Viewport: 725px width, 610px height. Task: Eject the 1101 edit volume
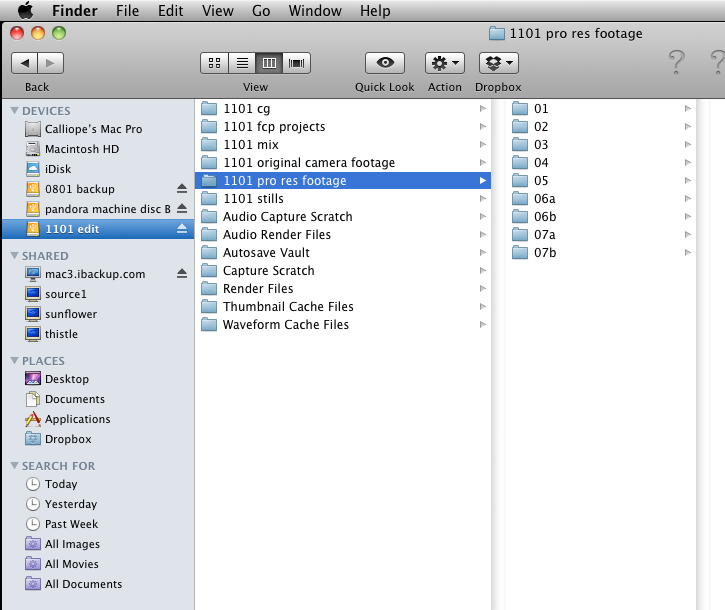click(182, 229)
